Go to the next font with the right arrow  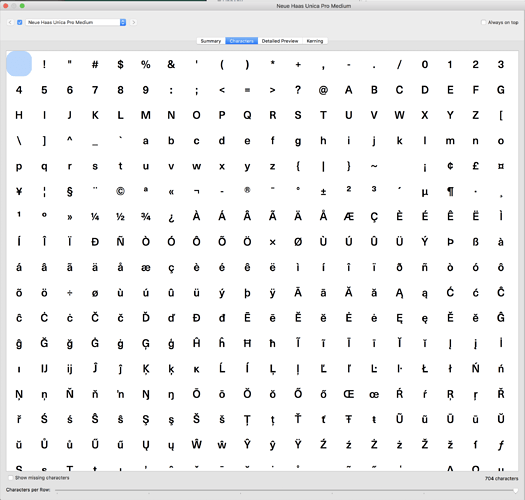tap(134, 22)
